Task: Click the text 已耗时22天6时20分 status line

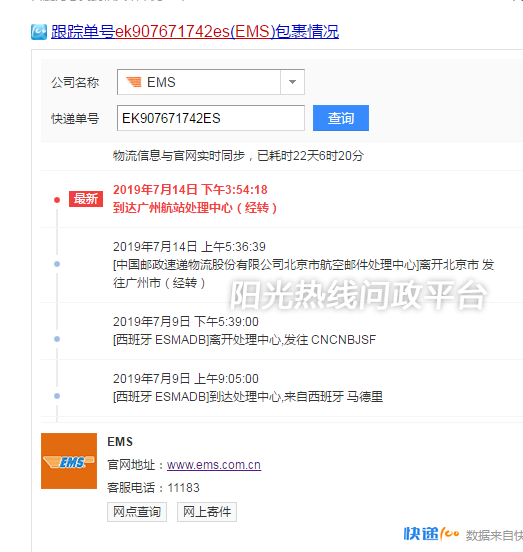Action: click(x=310, y=156)
